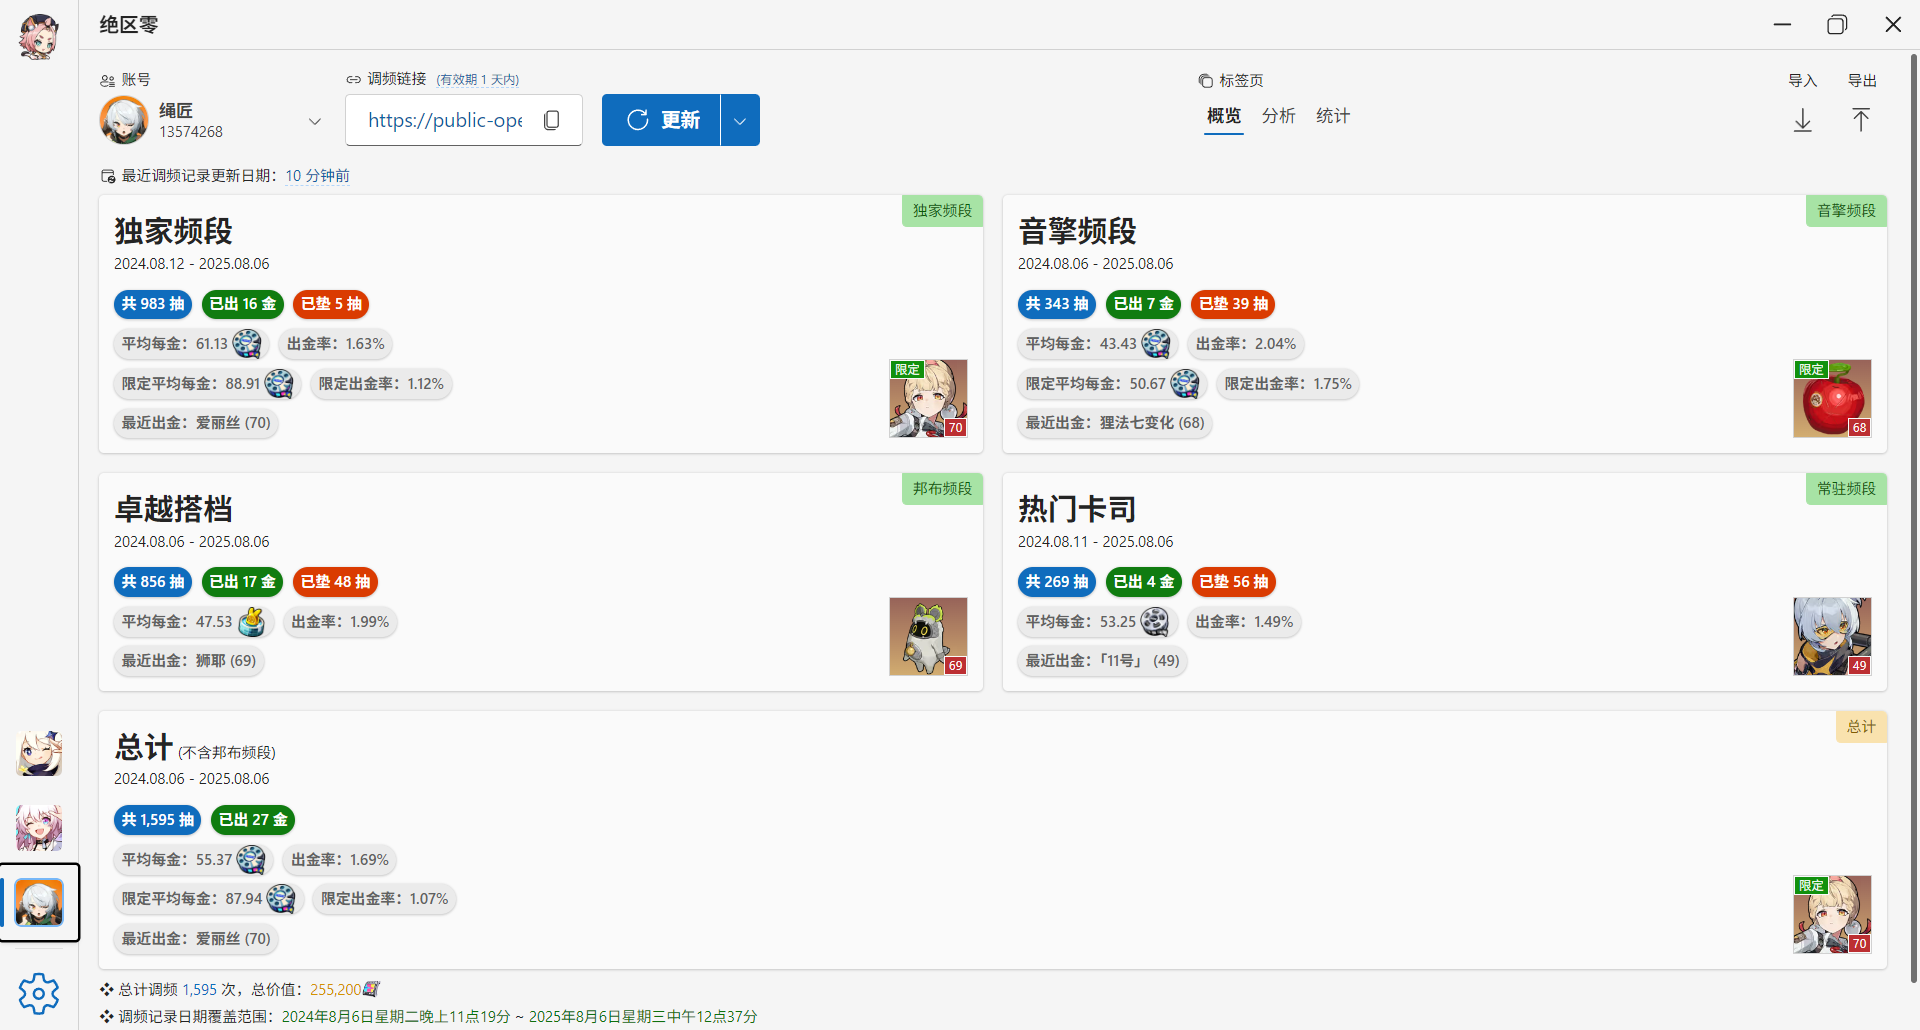Viewport: 1920px width, 1030px height.
Task: Click the 10 分钟前 update time link
Action: coord(317,176)
